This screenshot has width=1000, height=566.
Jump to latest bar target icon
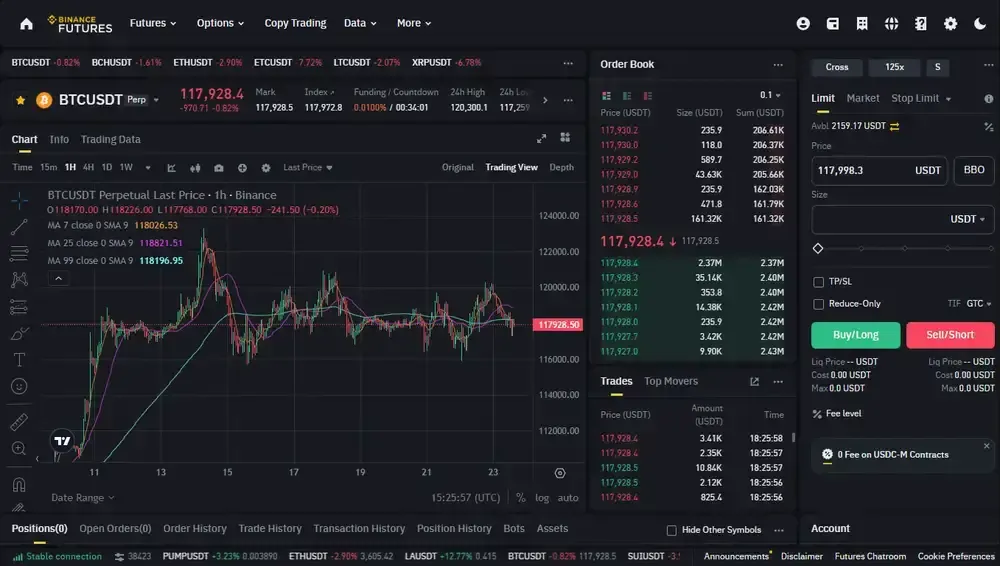coord(560,473)
